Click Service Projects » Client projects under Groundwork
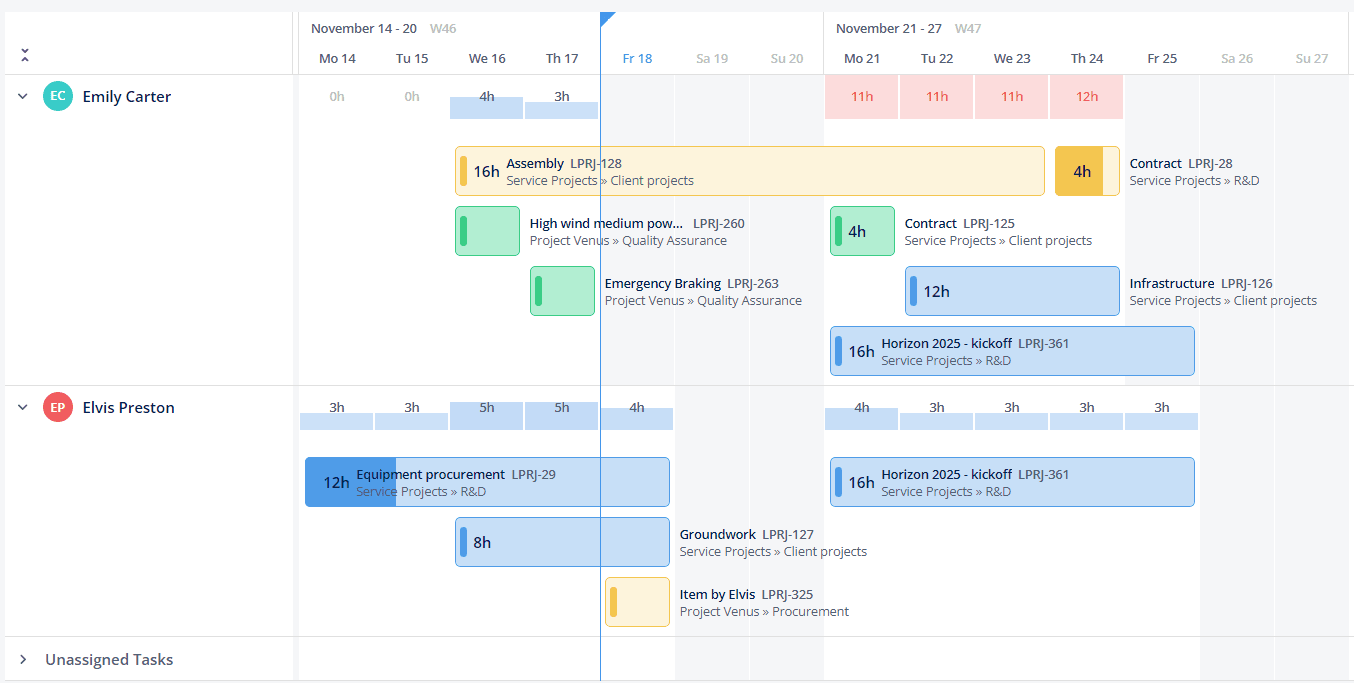 [773, 552]
